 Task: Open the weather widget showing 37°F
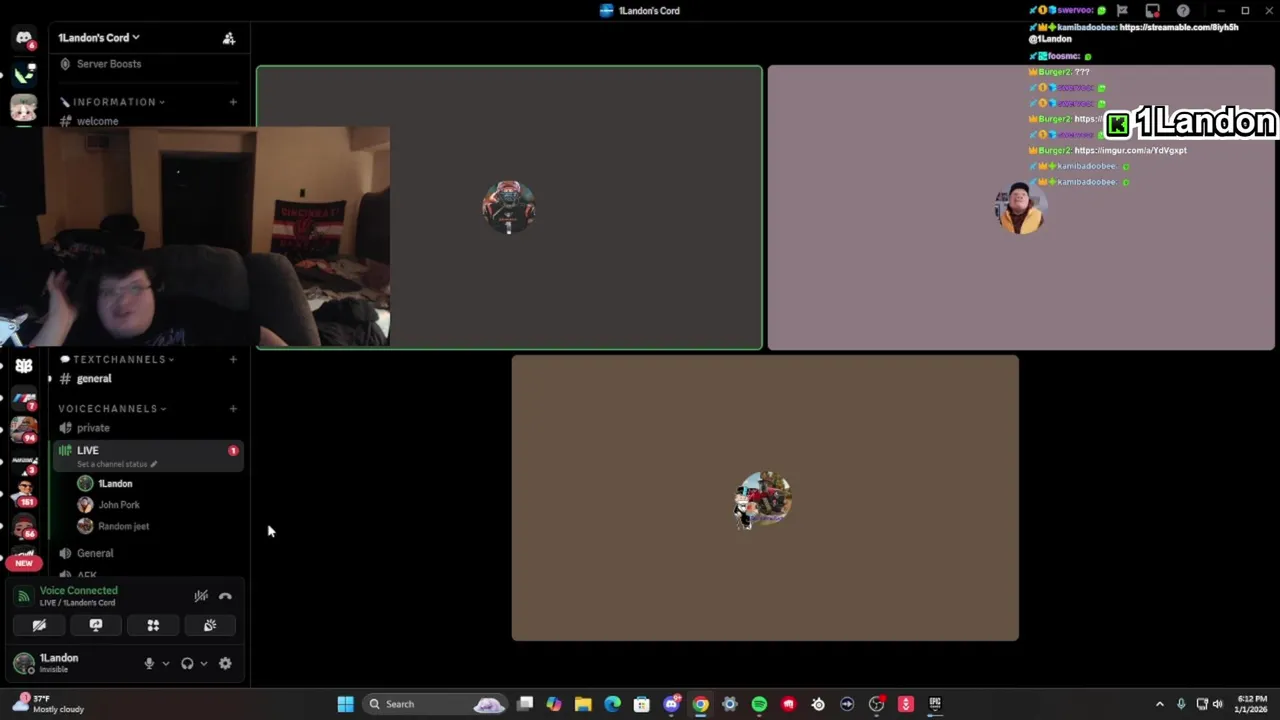click(x=48, y=704)
